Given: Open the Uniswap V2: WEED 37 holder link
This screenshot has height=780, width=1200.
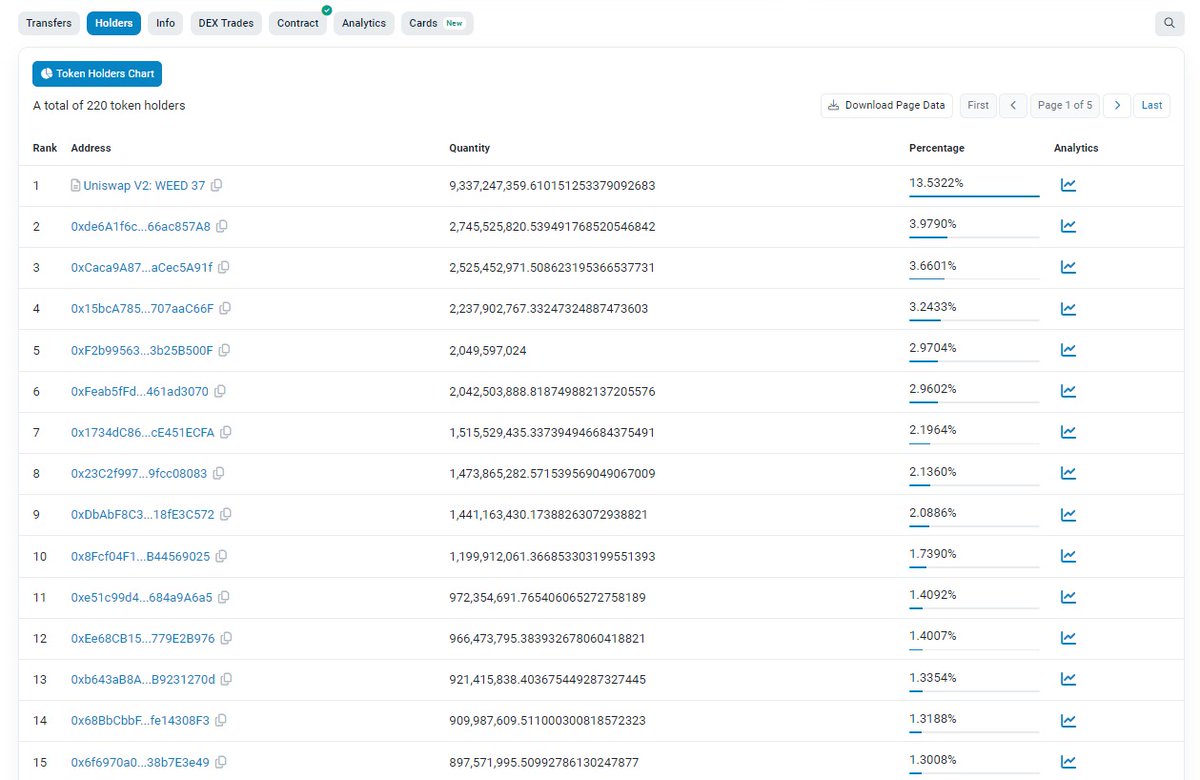Looking at the screenshot, I should coord(144,185).
